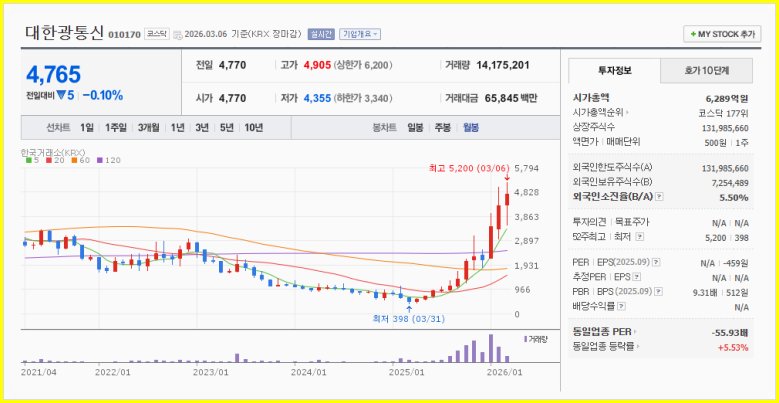The image size is (779, 403).
Task: Click help icon next to PER EPS(2025.09)
Action: pyautogui.click(x=657, y=262)
